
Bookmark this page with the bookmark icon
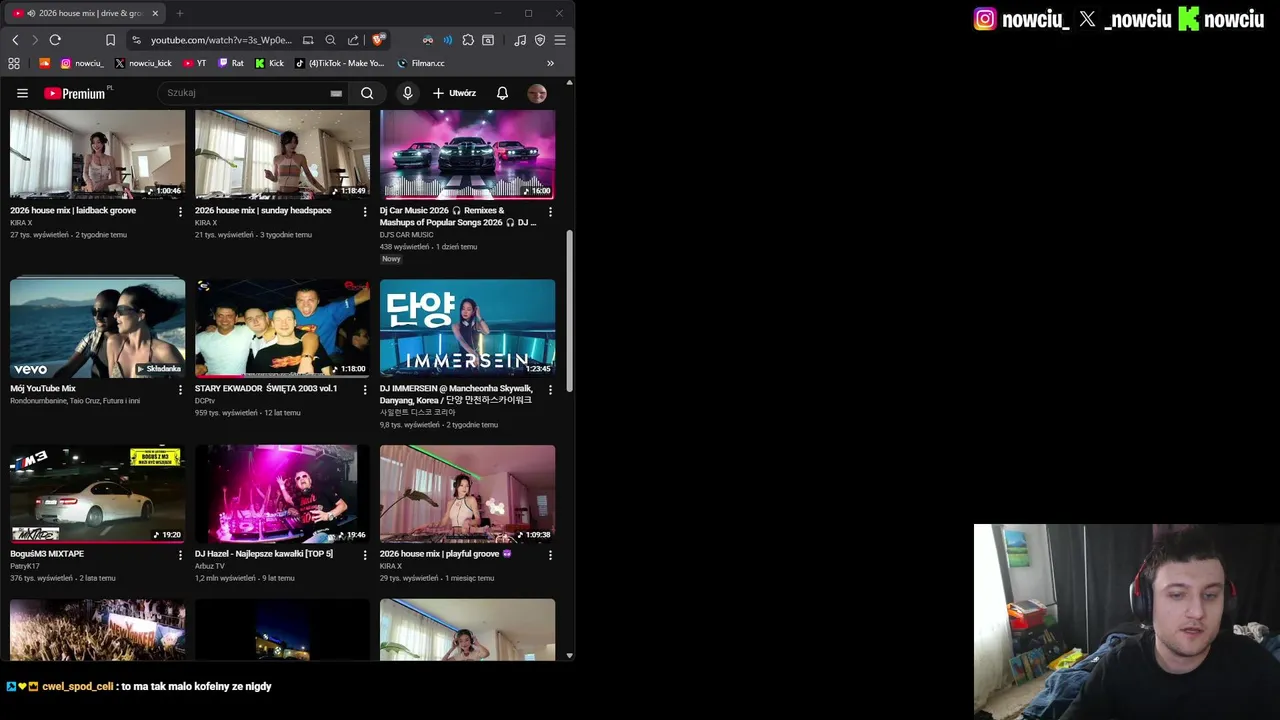110,40
